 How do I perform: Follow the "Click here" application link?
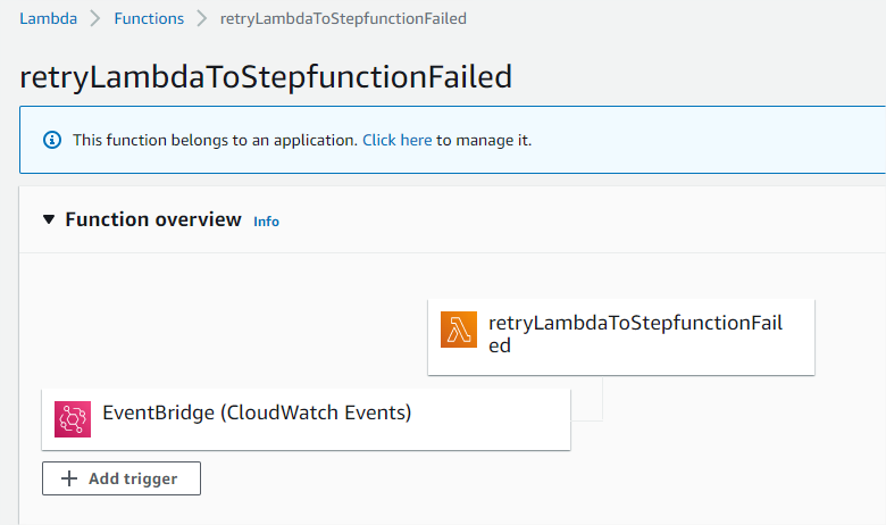397,140
